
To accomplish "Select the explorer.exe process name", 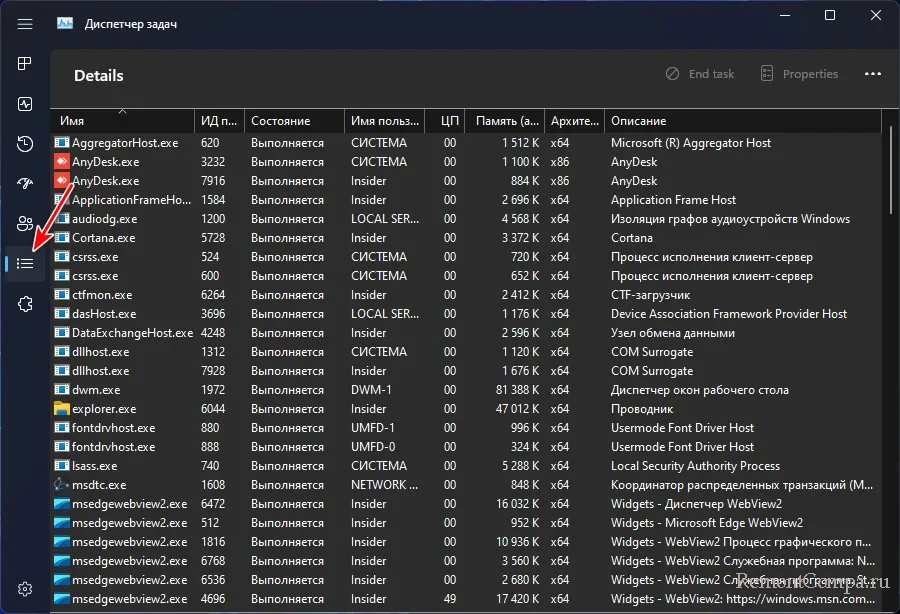I will [104, 409].
